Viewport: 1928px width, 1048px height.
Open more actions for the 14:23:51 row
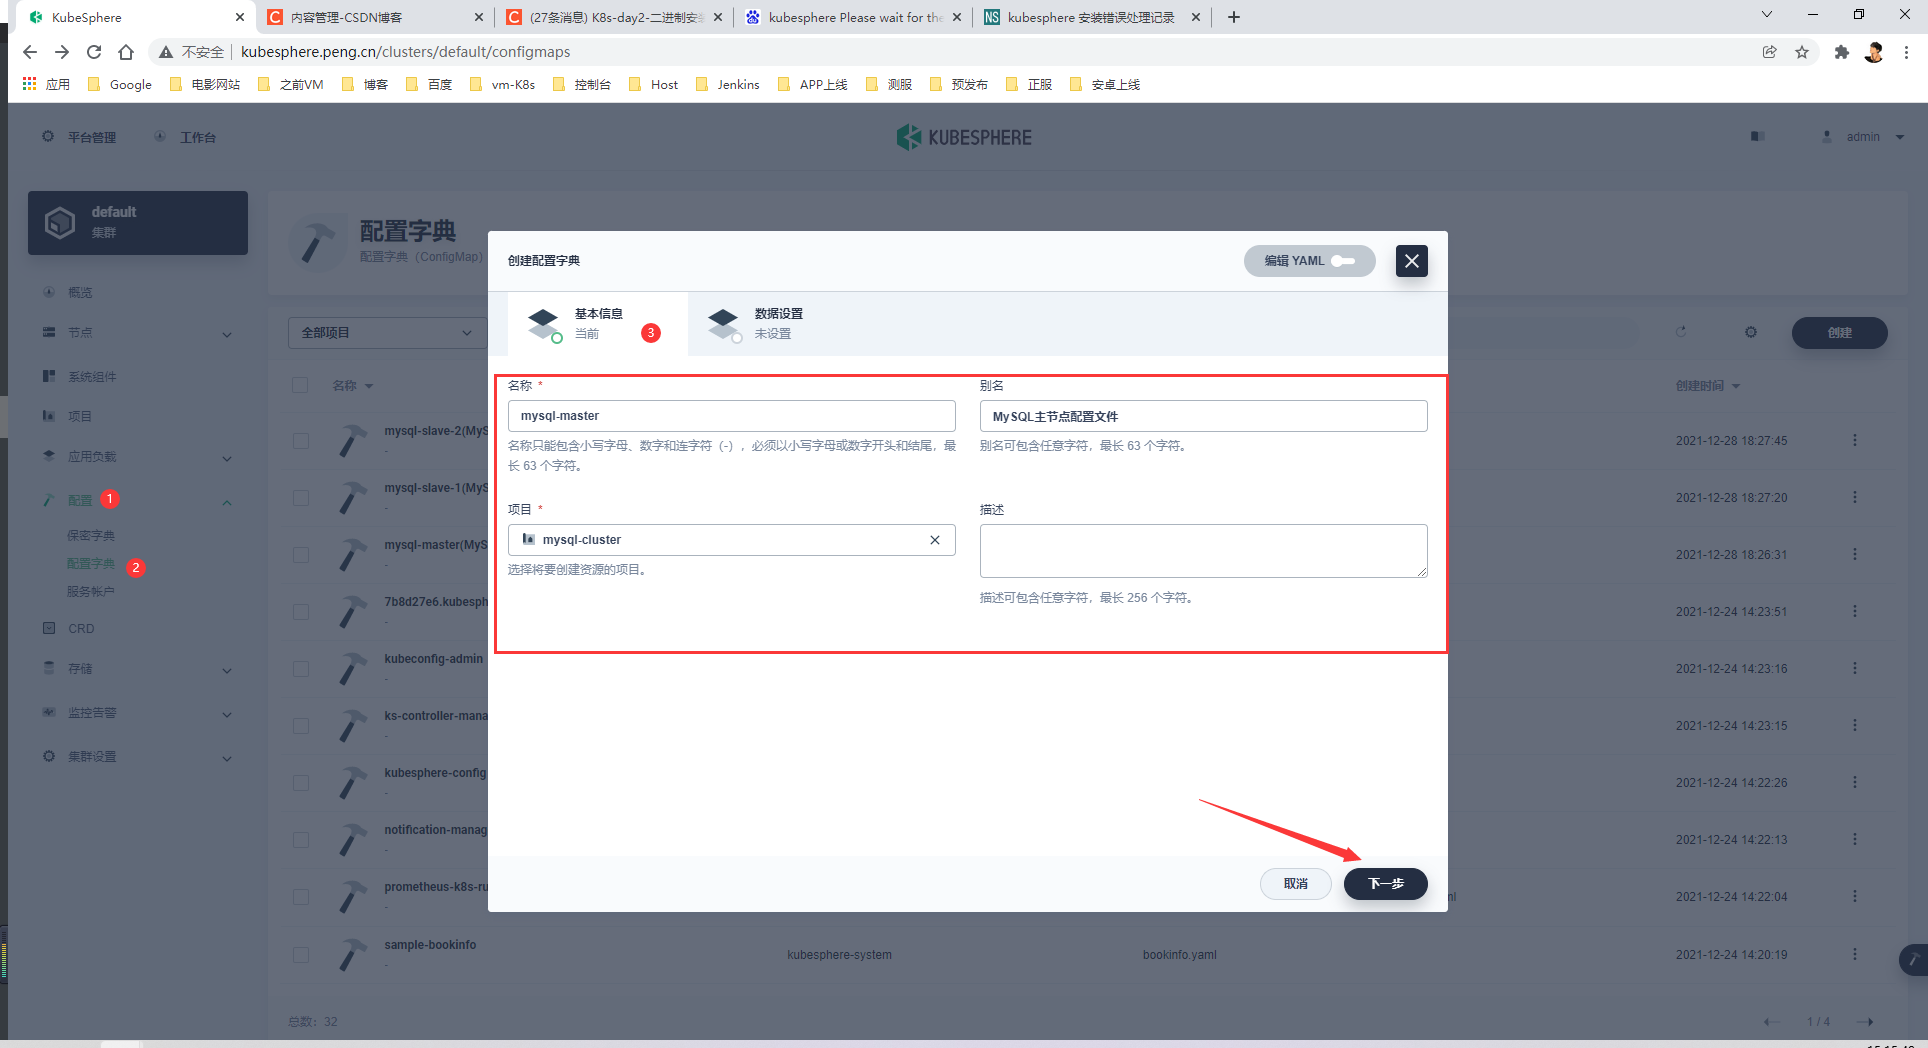tap(1855, 611)
